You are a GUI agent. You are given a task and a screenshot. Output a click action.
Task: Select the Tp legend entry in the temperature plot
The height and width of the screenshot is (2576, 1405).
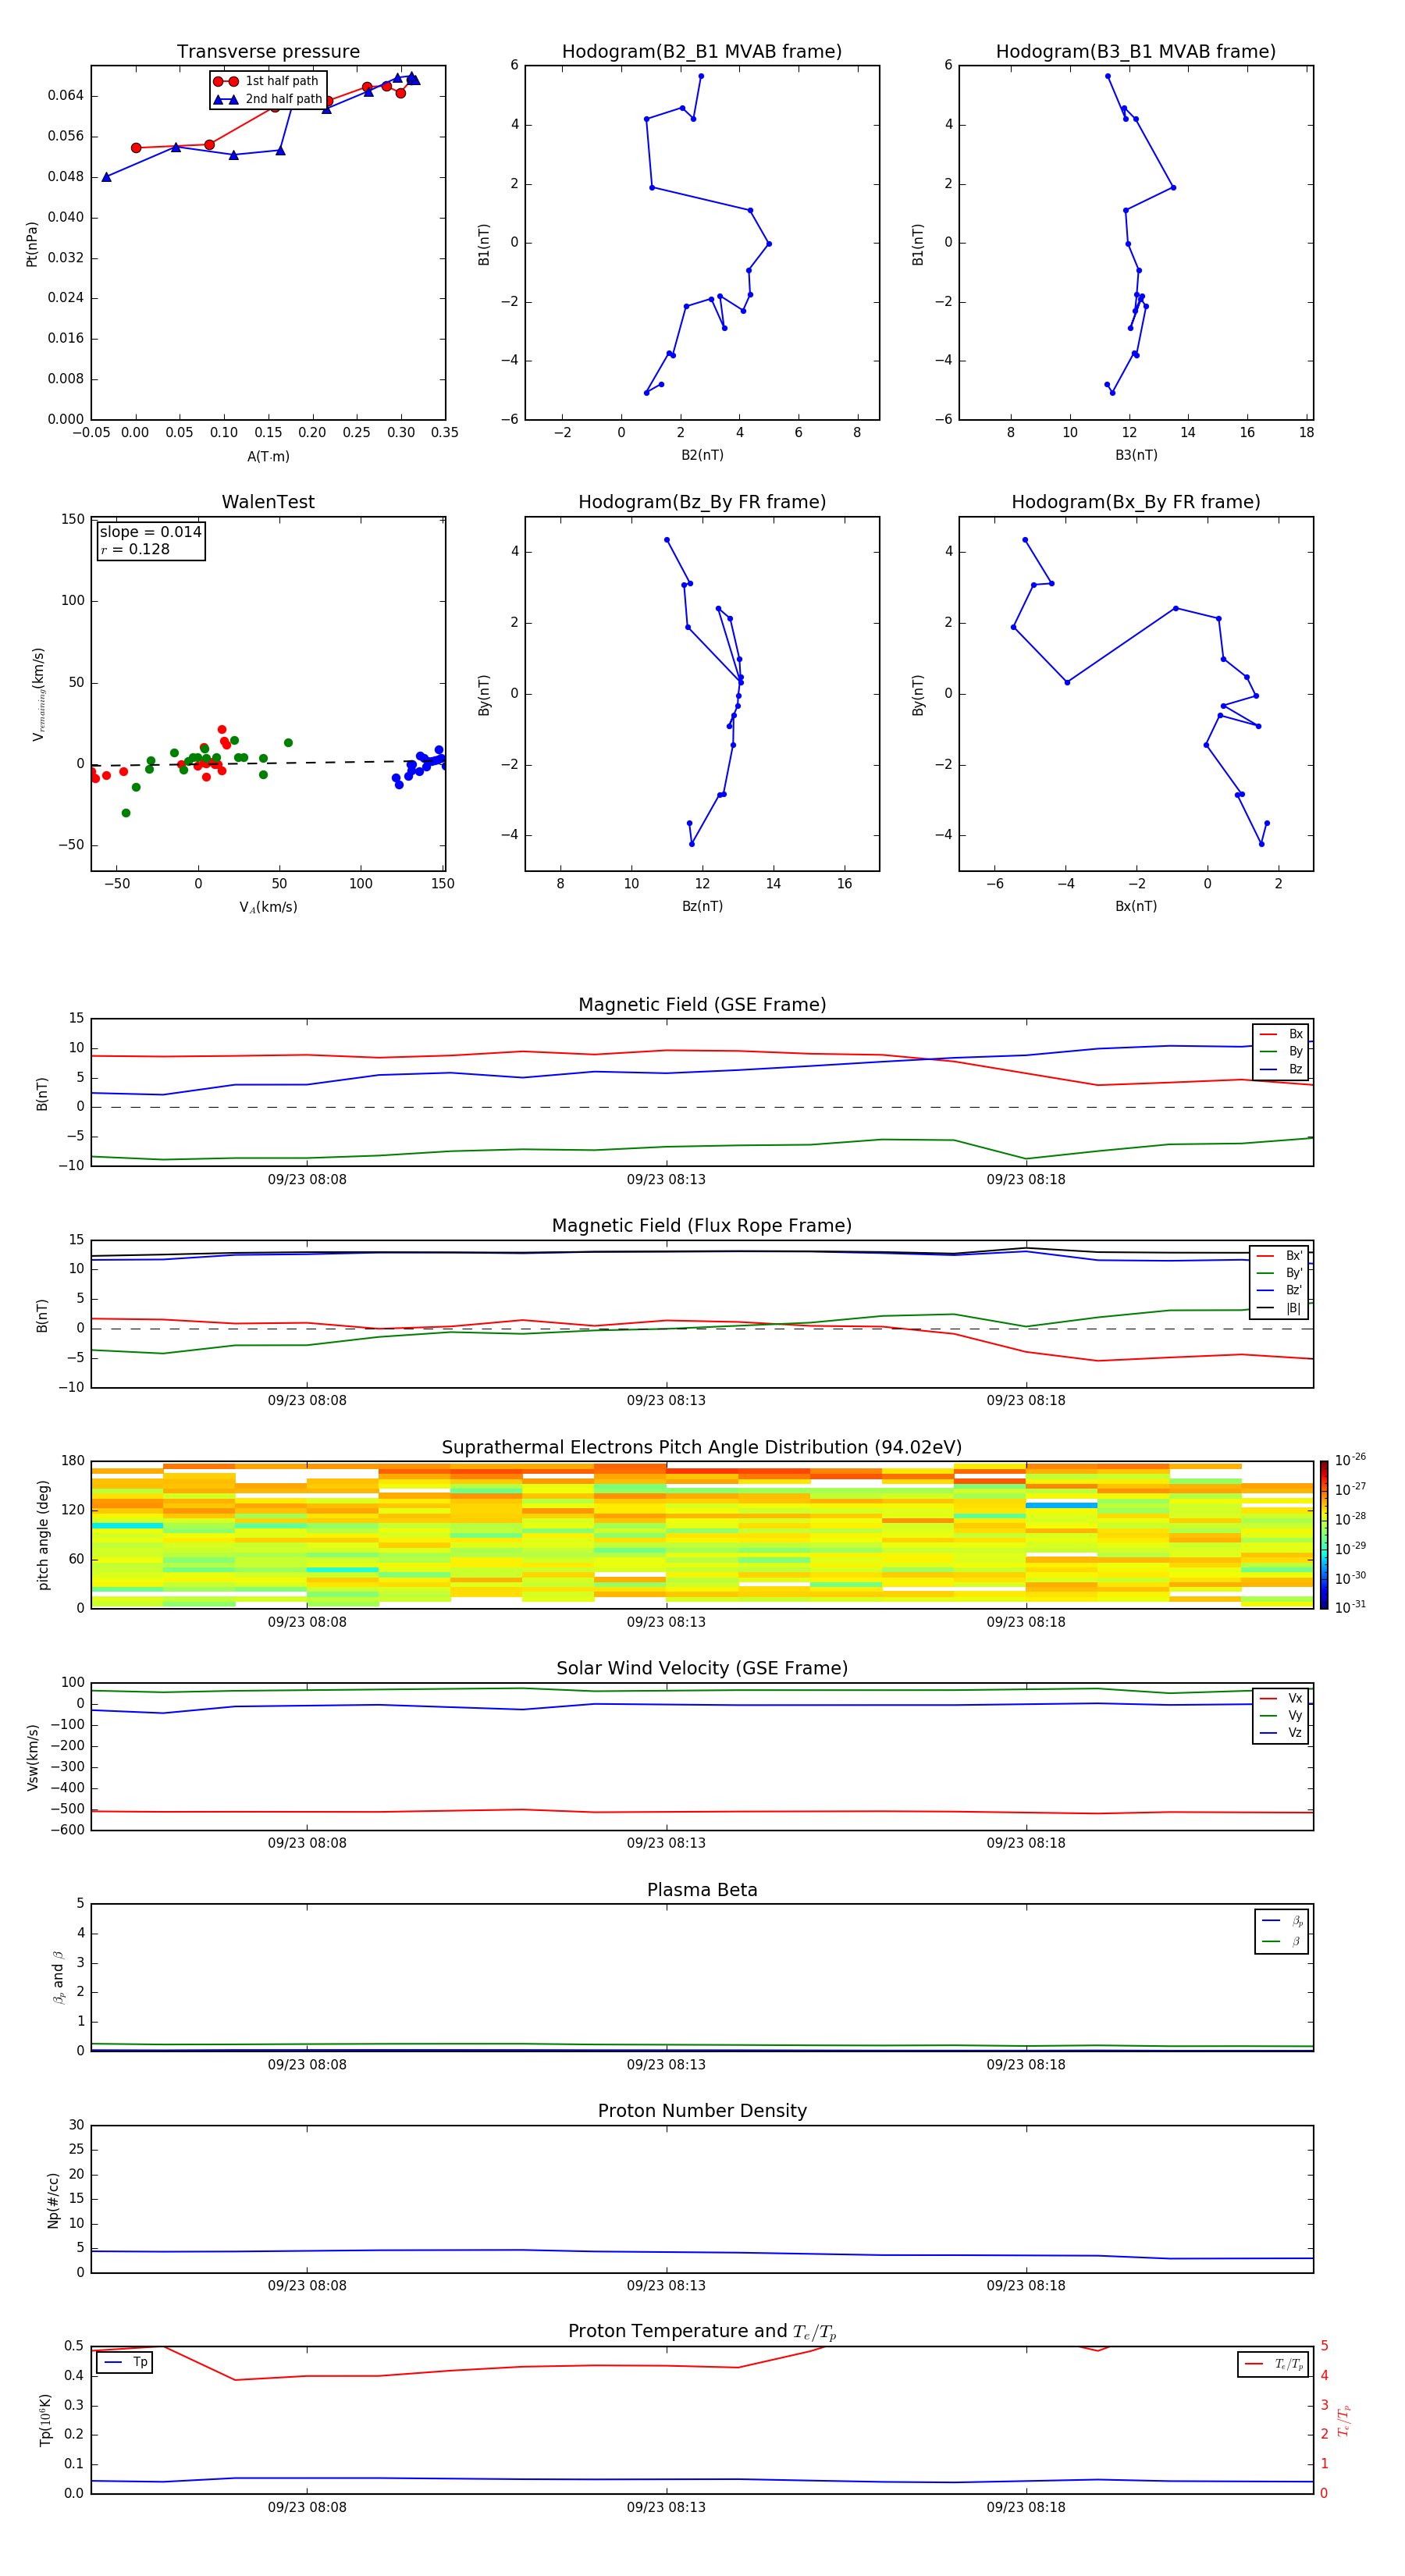point(125,2363)
